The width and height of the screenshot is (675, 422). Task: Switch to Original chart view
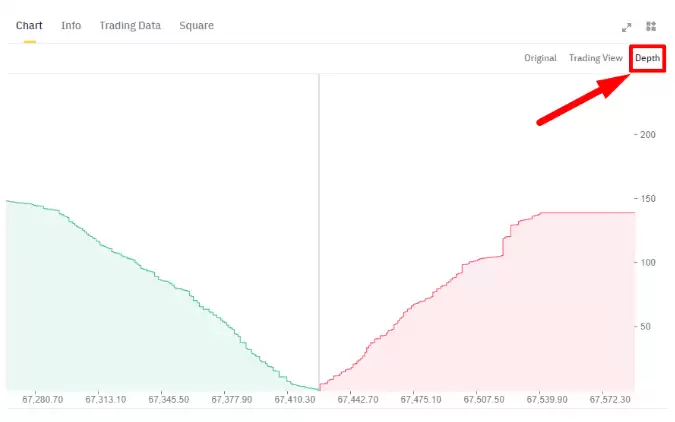540,58
